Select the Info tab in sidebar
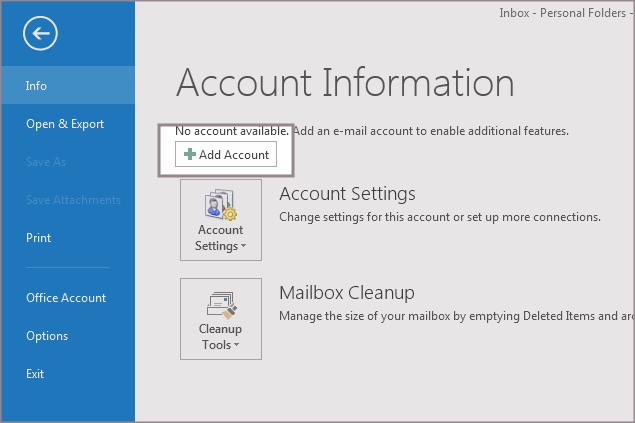This screenshot has width=635, height=423. pos(37,86)
